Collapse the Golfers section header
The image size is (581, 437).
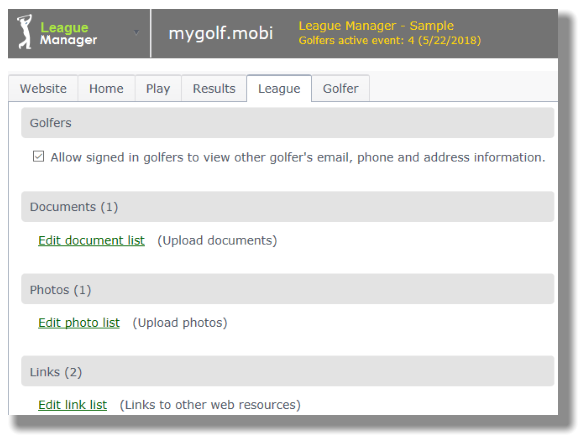coord(288,123)
